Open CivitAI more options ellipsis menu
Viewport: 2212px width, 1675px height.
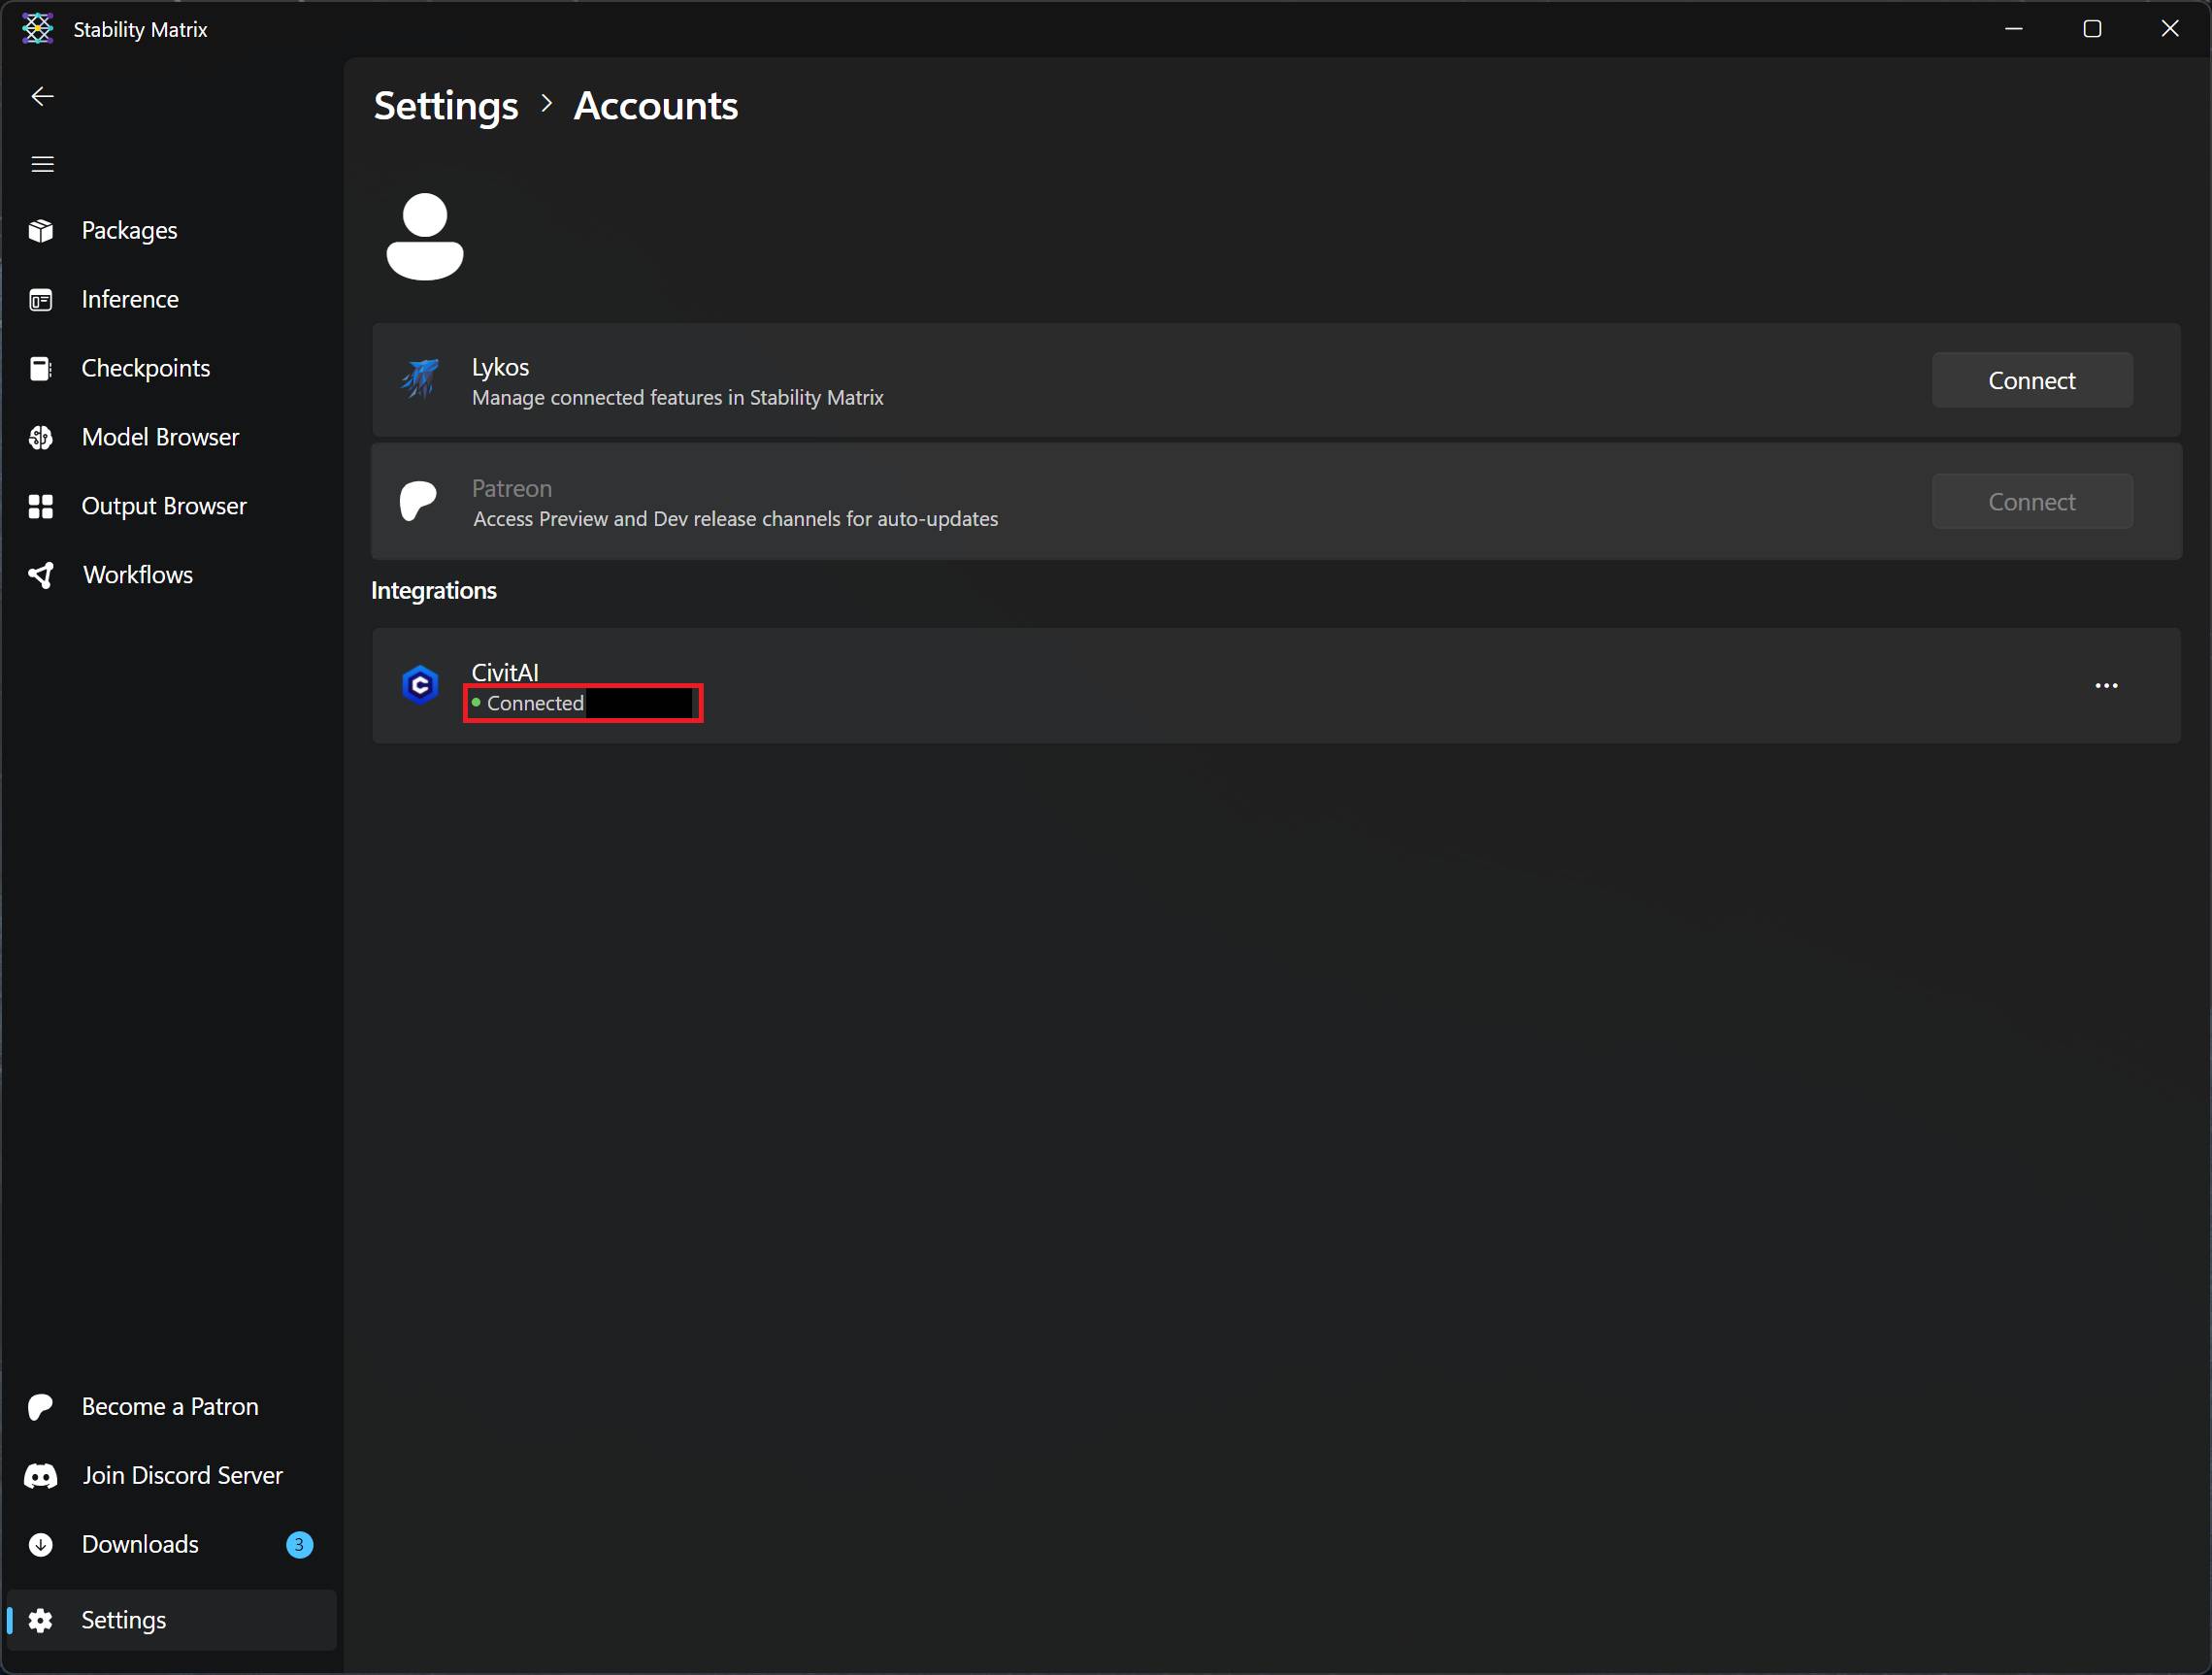pos(2106,686)
